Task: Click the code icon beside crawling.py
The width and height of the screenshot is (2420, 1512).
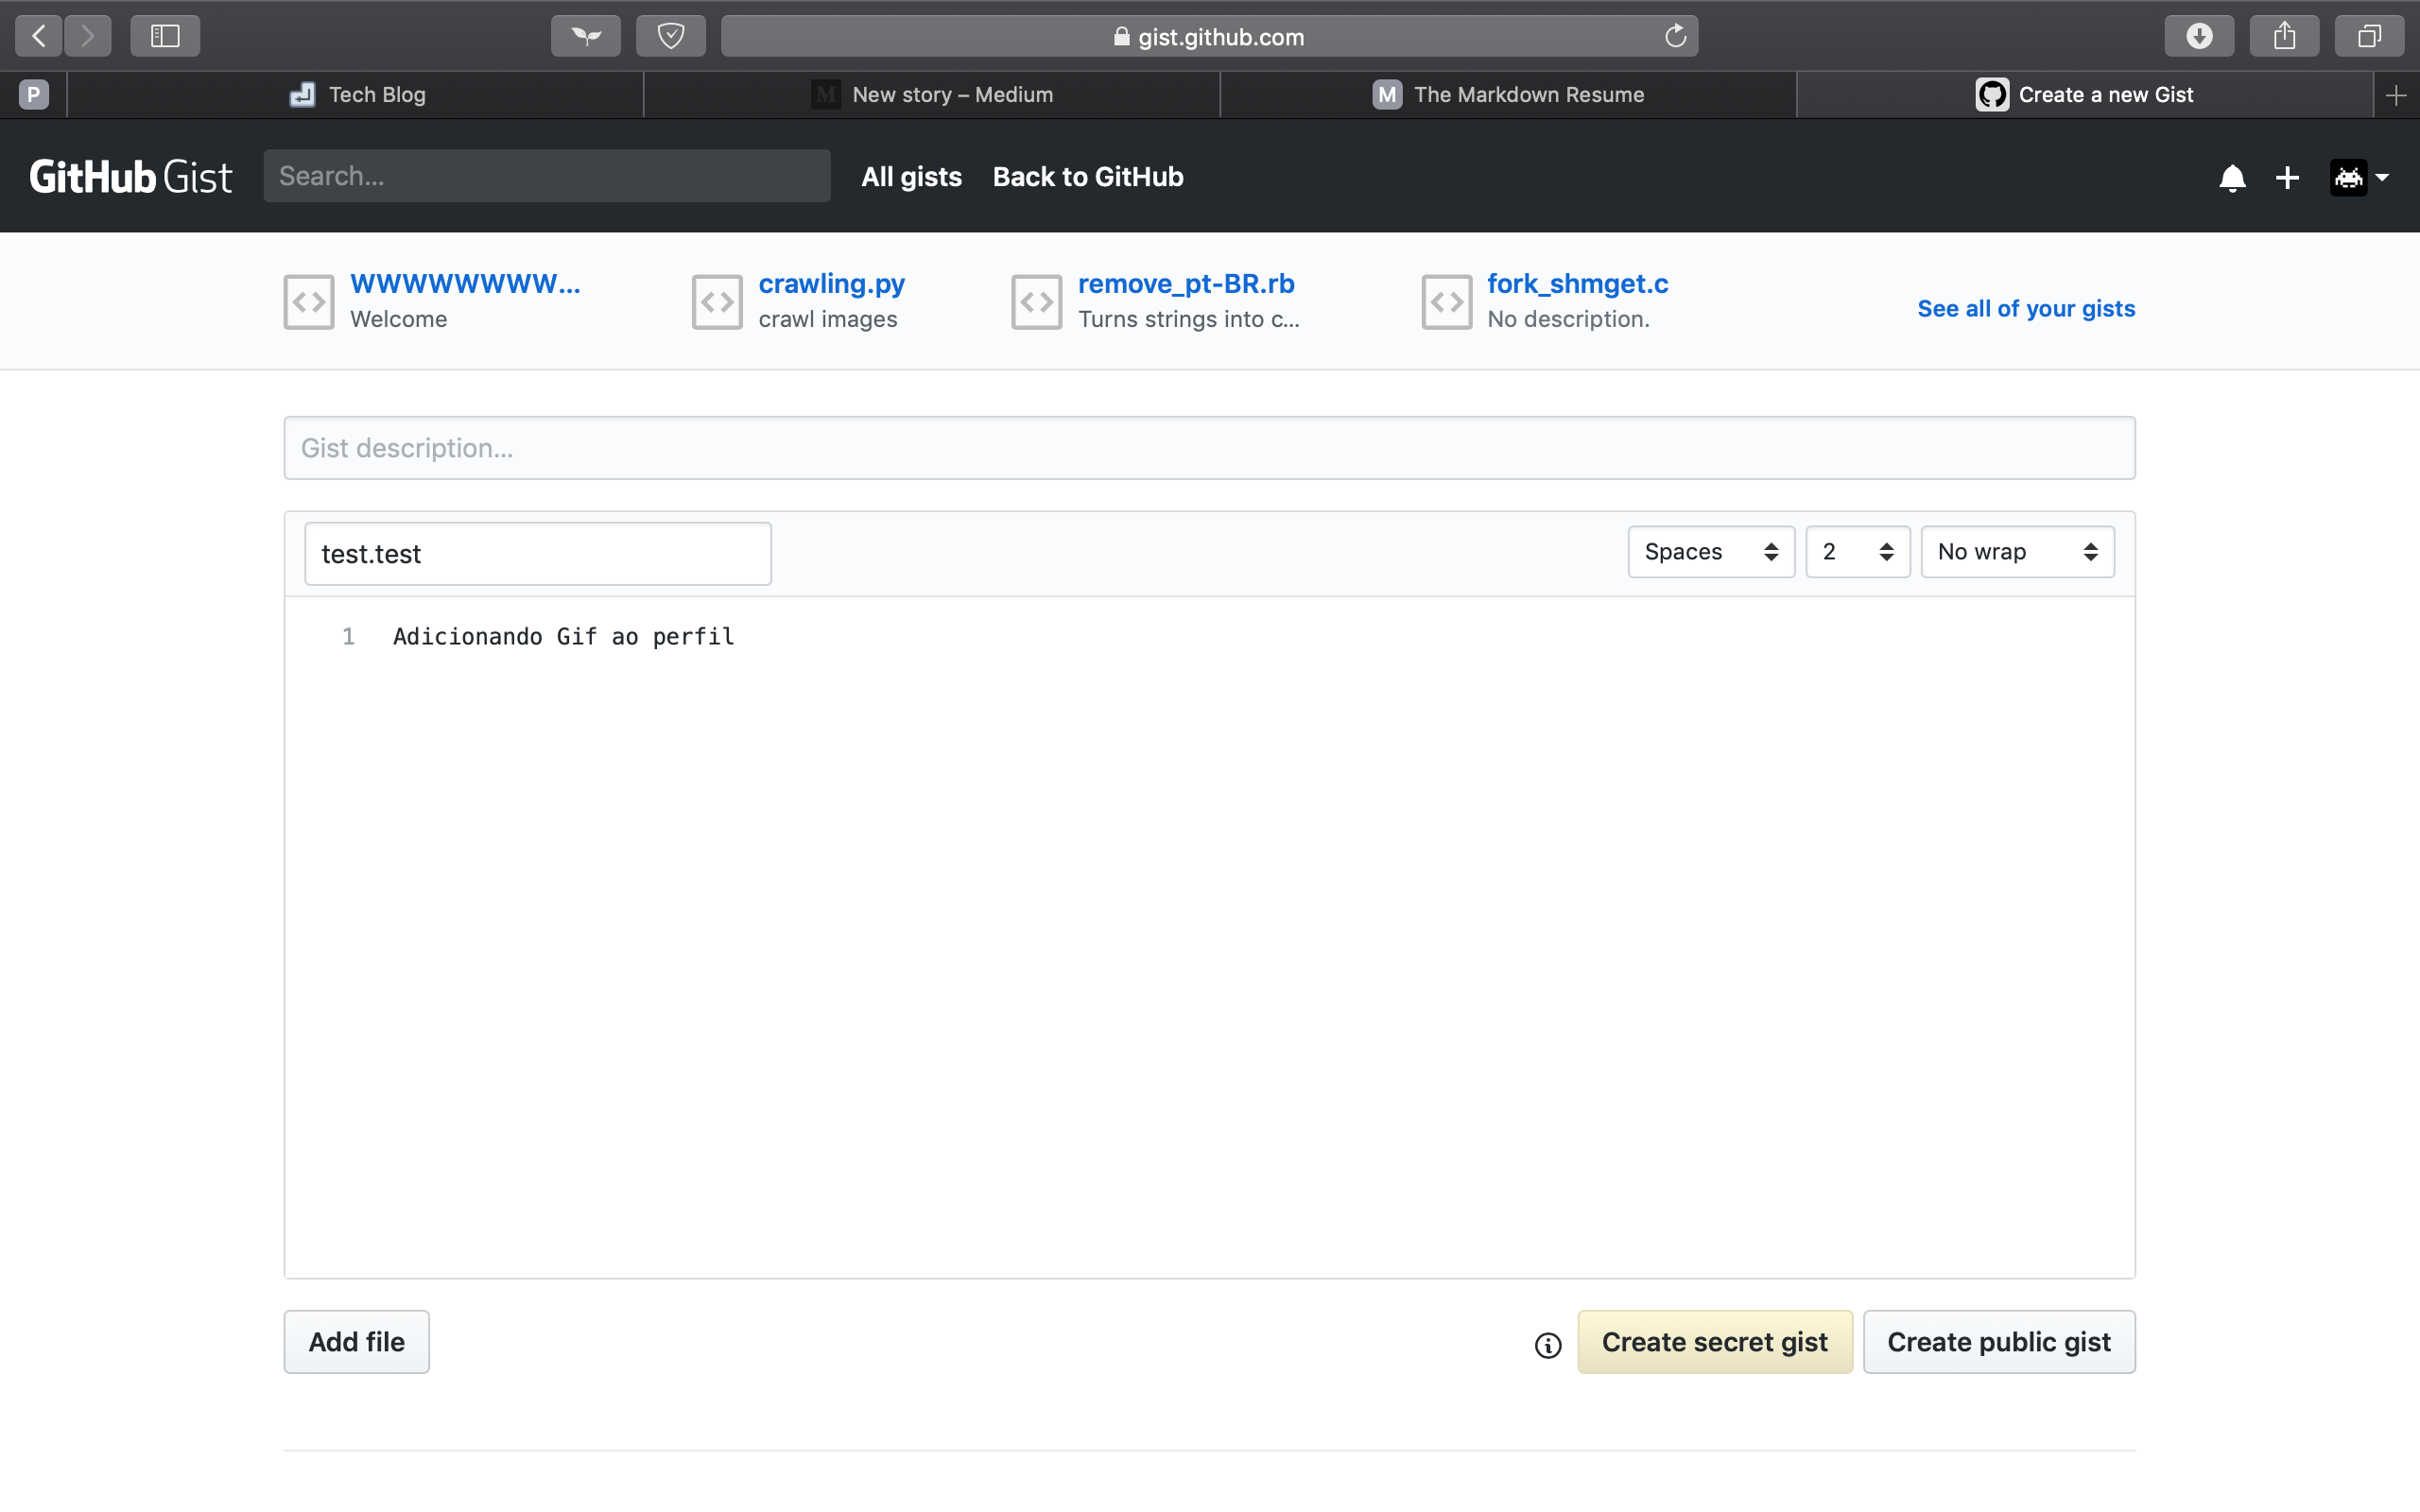Action: 717,302
